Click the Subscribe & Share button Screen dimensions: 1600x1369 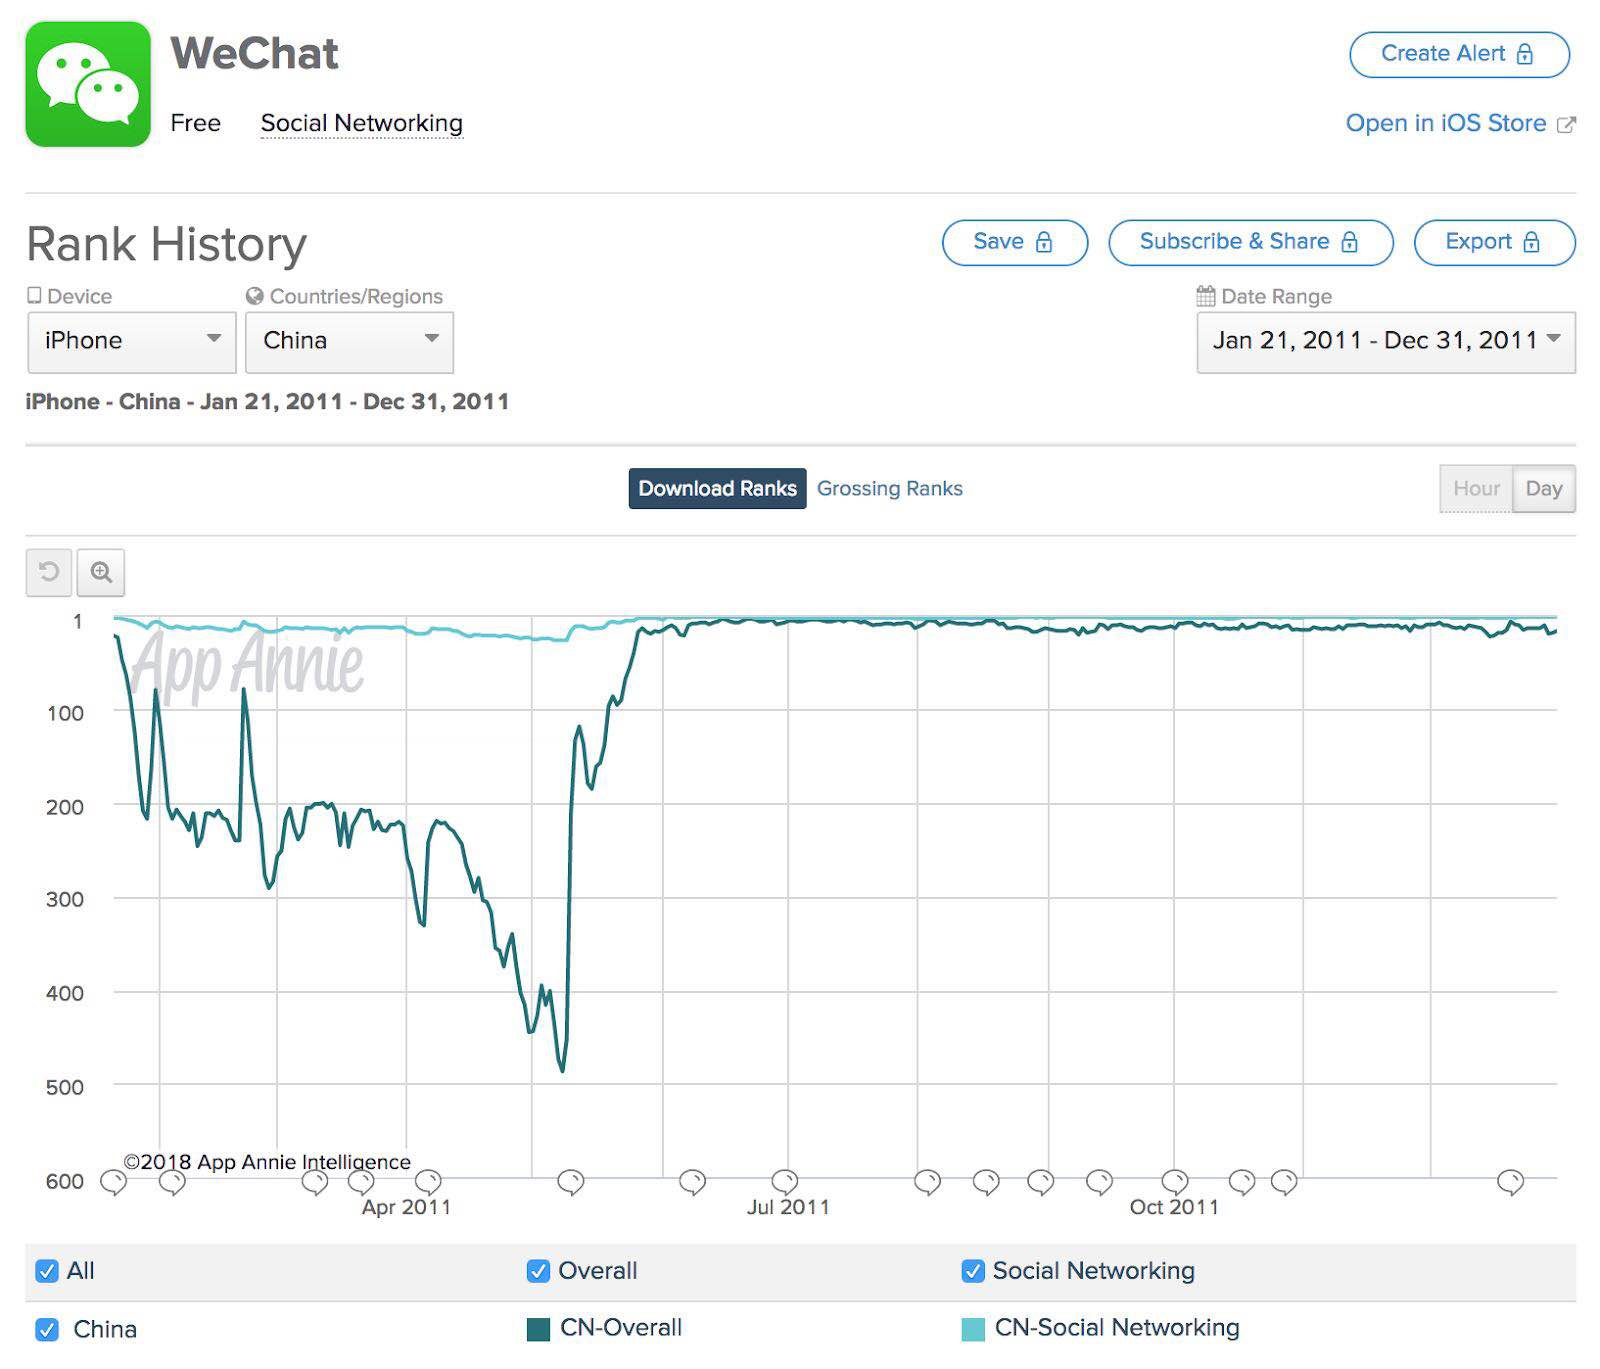click(1250, 242)
